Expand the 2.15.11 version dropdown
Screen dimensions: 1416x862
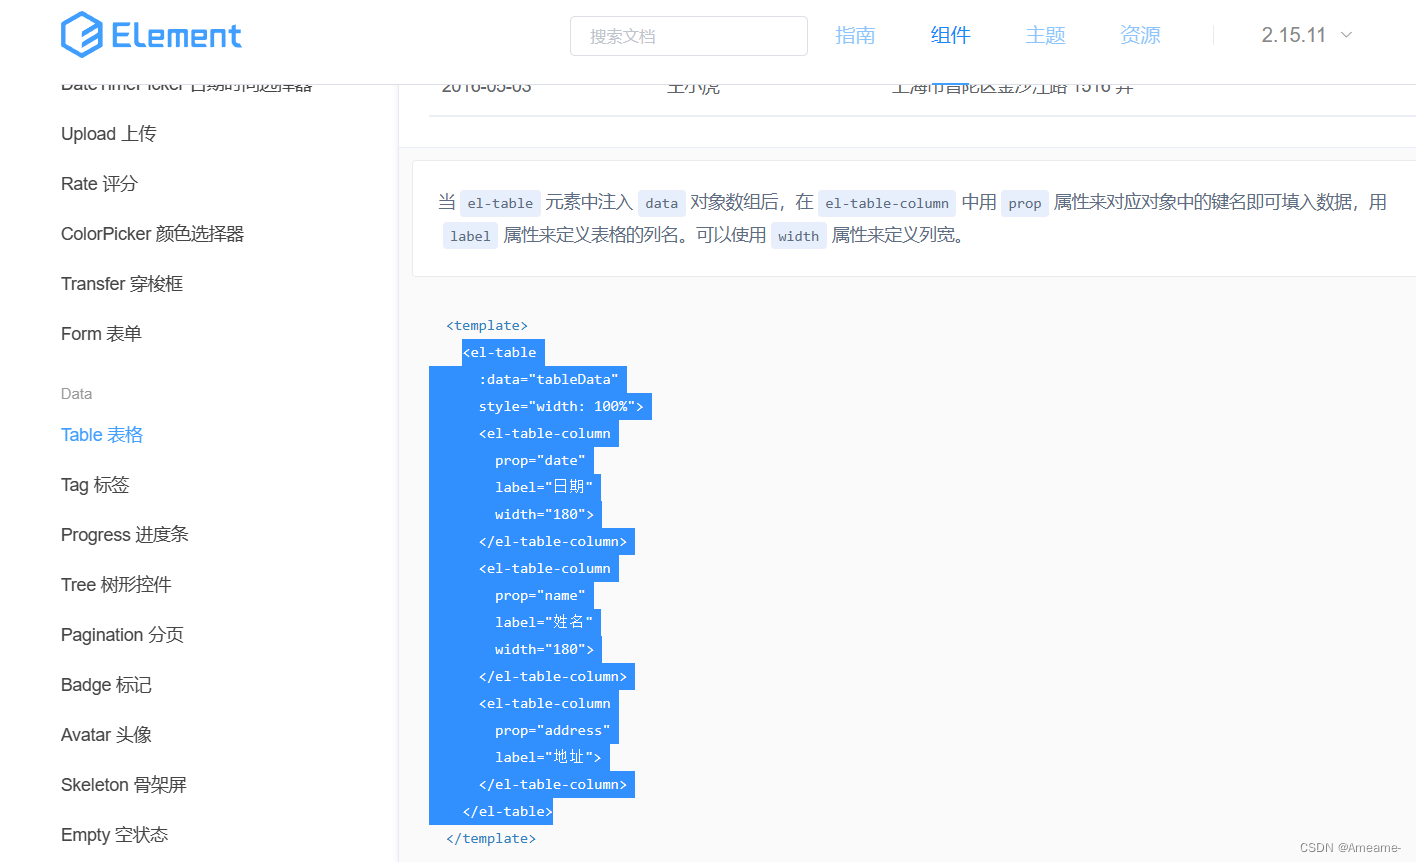pyautogui.click(x=1307, y=35)
